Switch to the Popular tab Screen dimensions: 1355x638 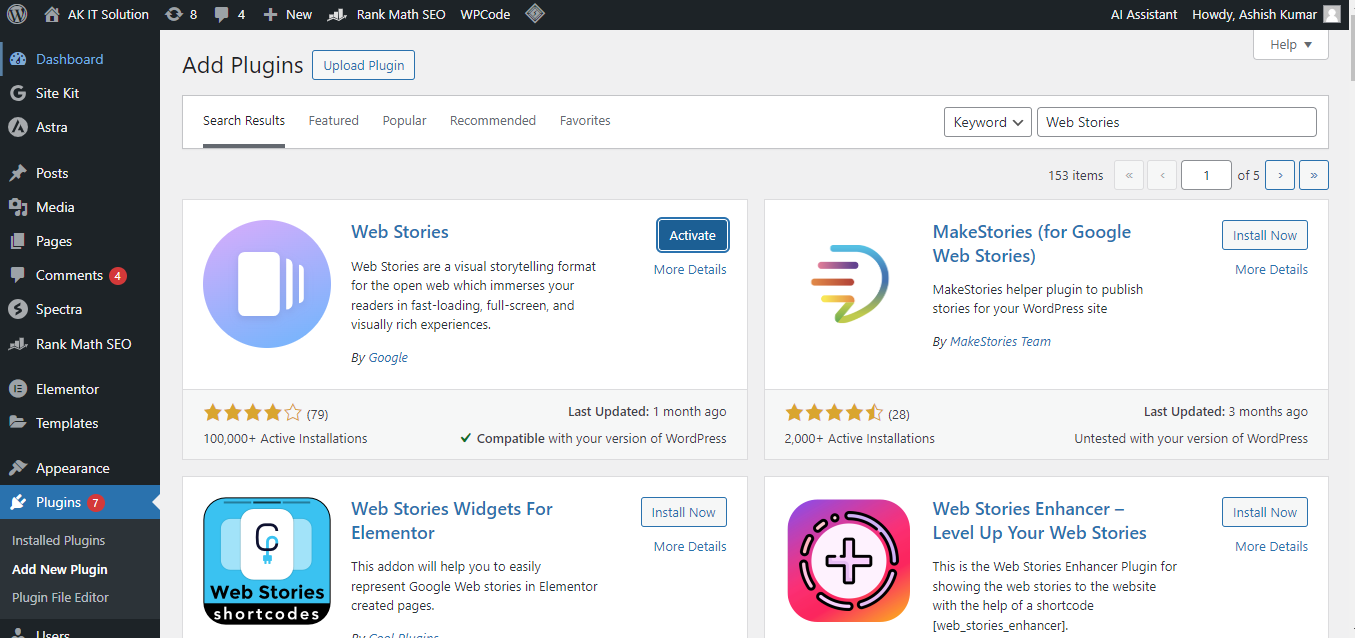(x=404, y=121)
